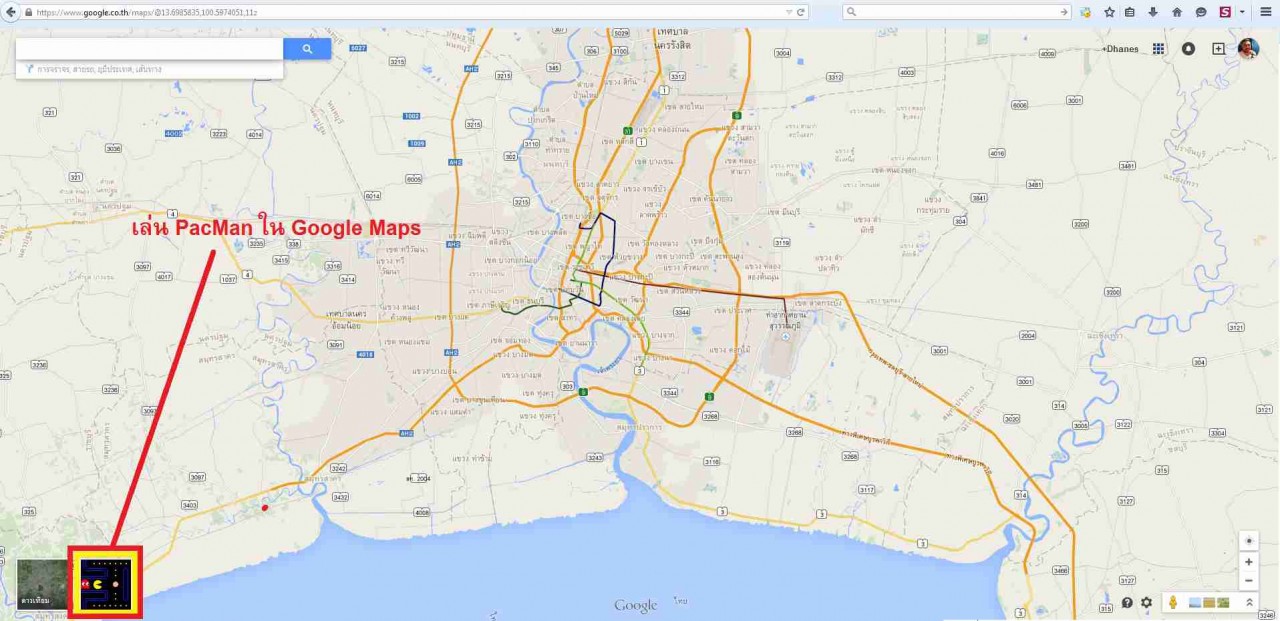Expand the imagery strip with double chevron
Viewport: 1280px width, 621px height.
1249,603
